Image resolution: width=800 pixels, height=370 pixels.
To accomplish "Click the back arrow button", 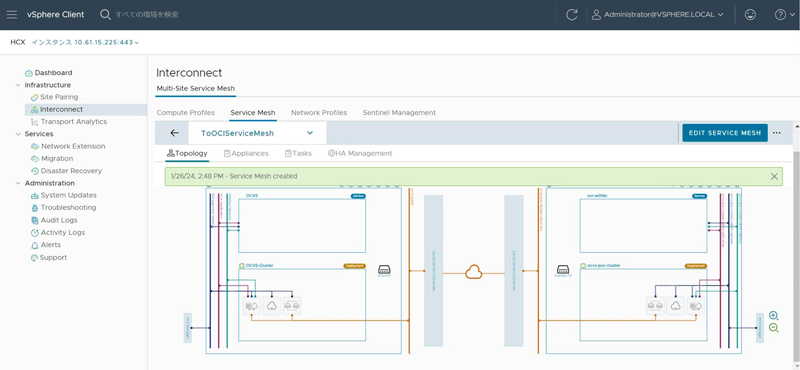I will (x=174, y=133).
